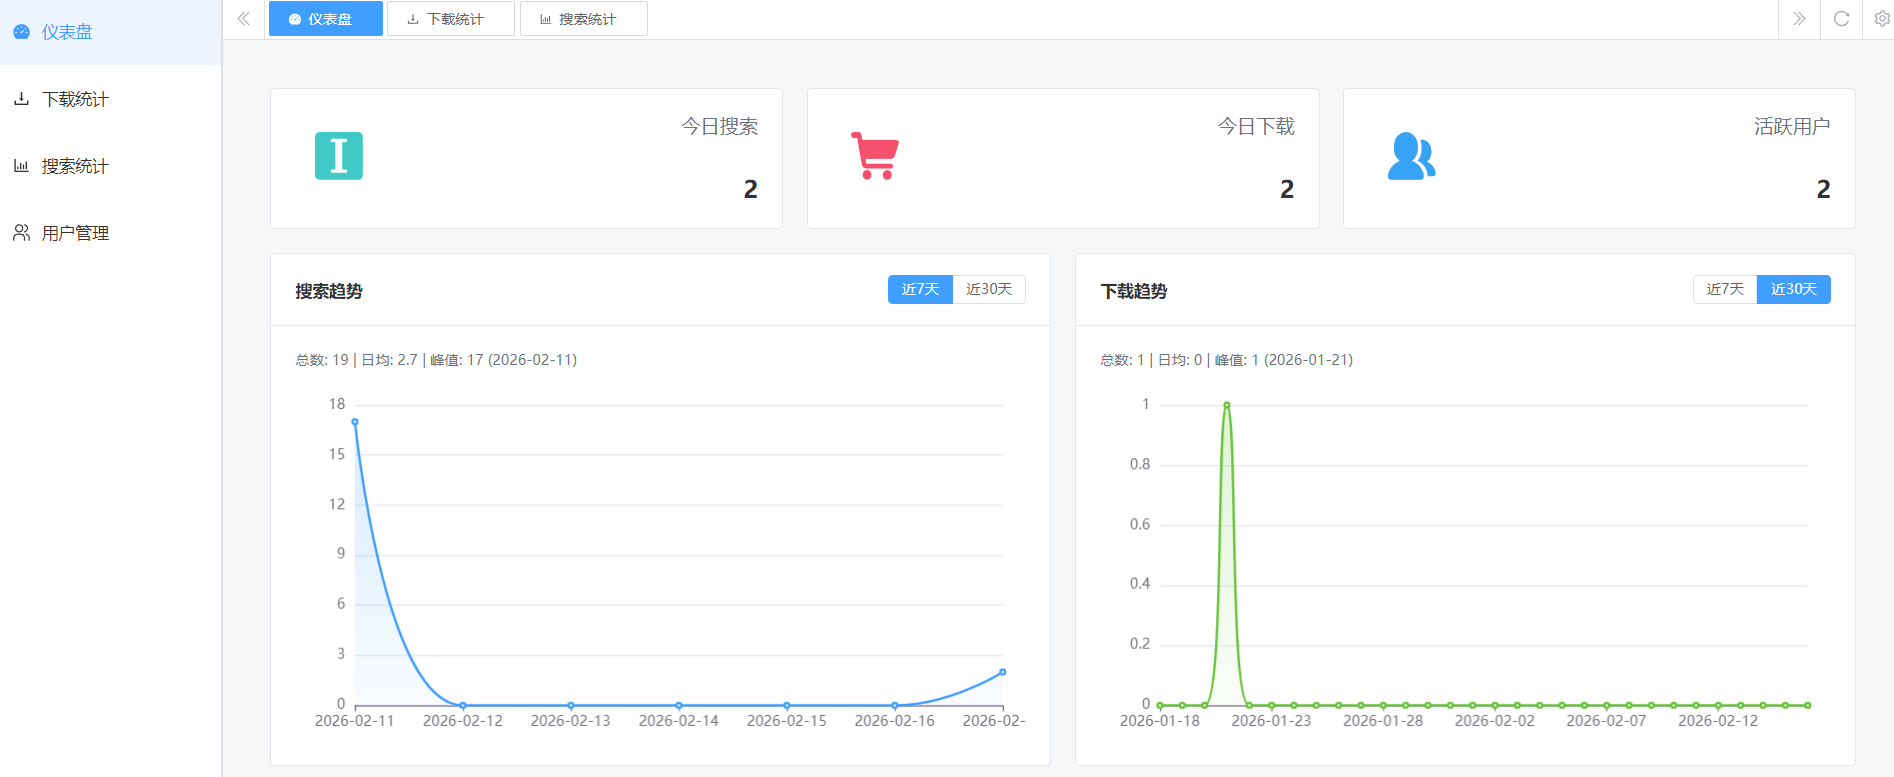Open the settings gear icon

pos(1881,19)
